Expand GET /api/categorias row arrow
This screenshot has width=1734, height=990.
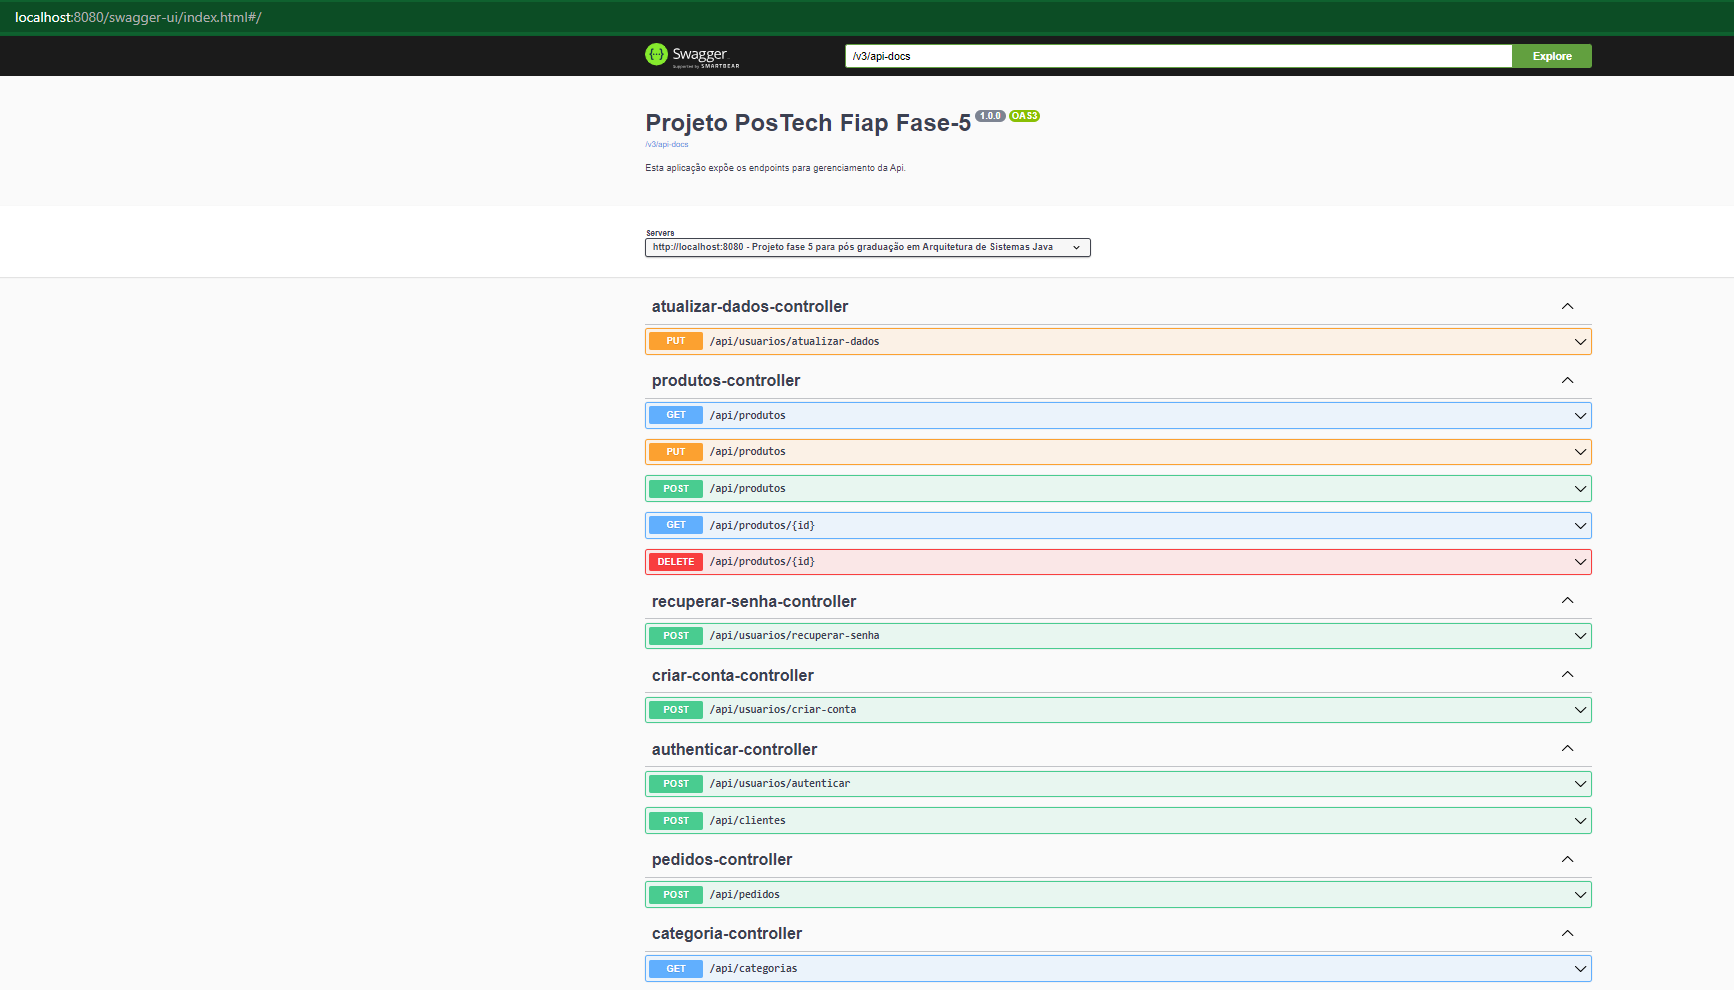click(x=1580, y=969)
